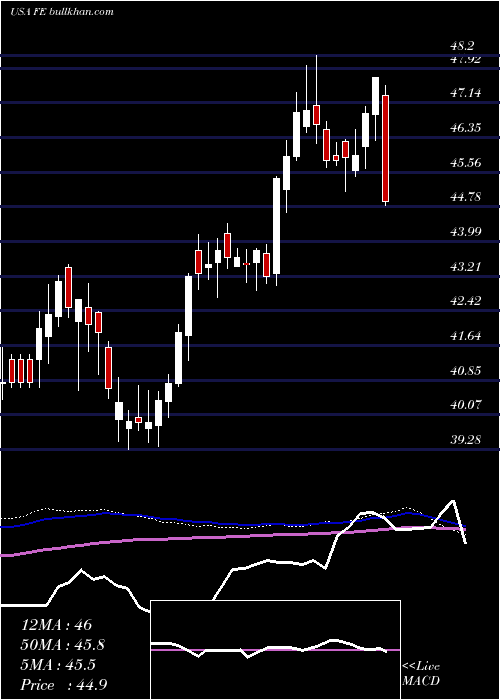Screen dimensions: 500x700
Task: Click the '5MA : 45.5' reading
Action: tap(58, 665)
